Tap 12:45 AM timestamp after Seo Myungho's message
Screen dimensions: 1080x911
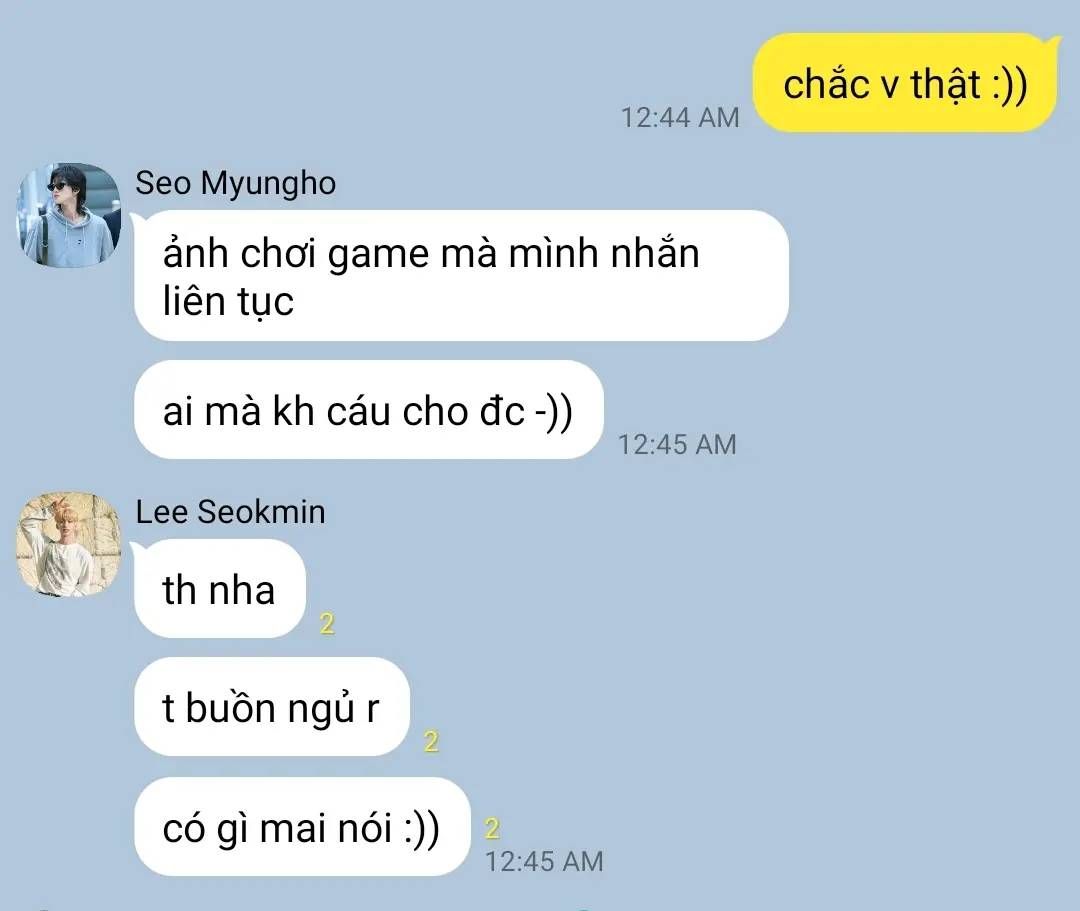pyautogui.click(x=677, y=445)
